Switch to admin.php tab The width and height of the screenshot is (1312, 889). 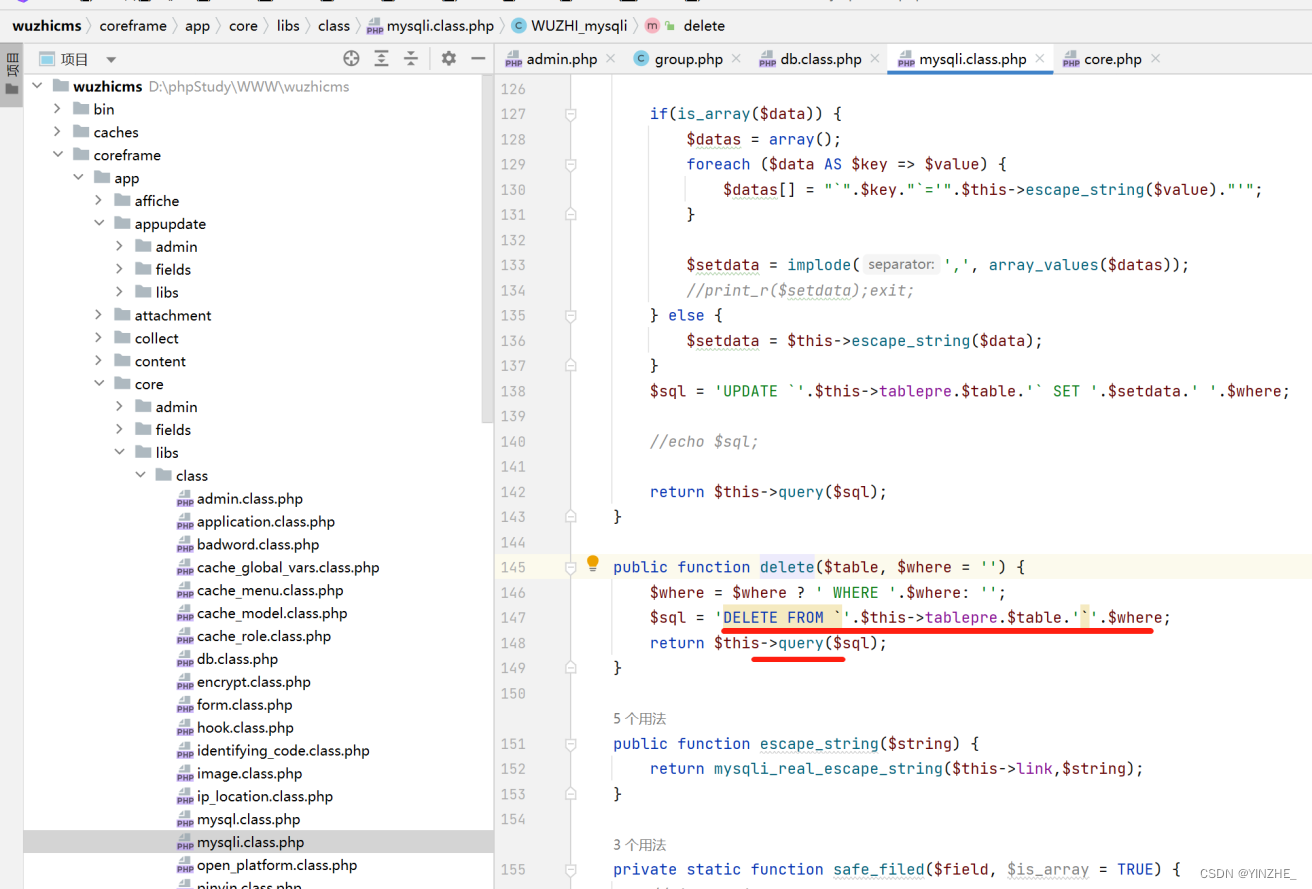(562, 59)
